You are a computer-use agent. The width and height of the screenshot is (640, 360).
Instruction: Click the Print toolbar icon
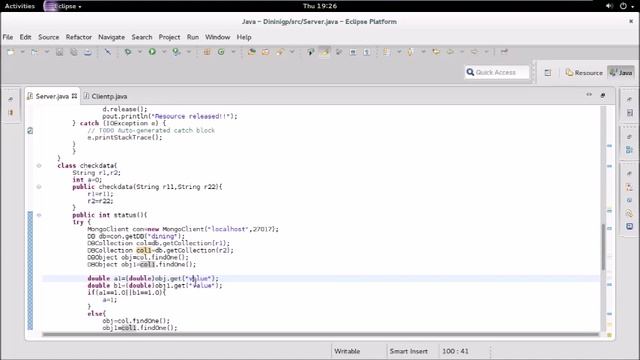(88, 52)
